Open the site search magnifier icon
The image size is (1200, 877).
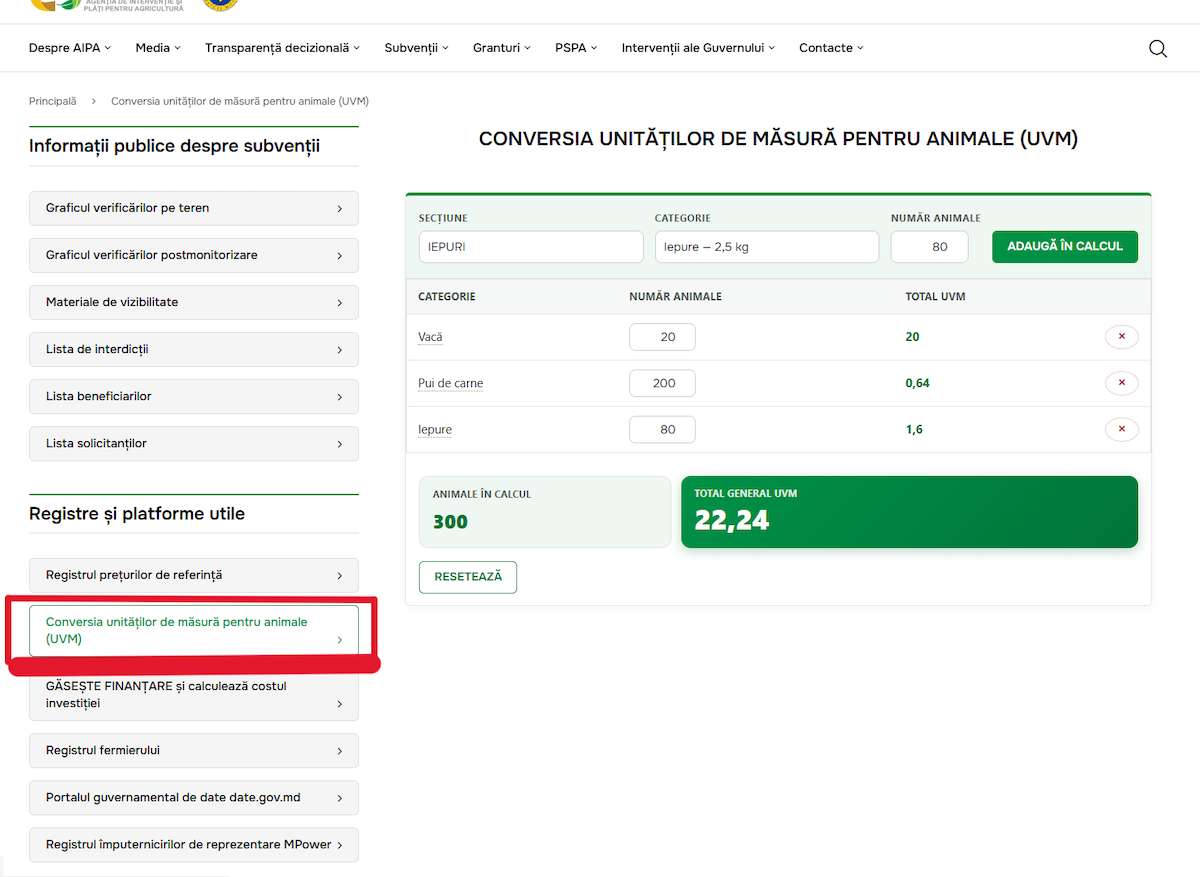pos(1158,48)
